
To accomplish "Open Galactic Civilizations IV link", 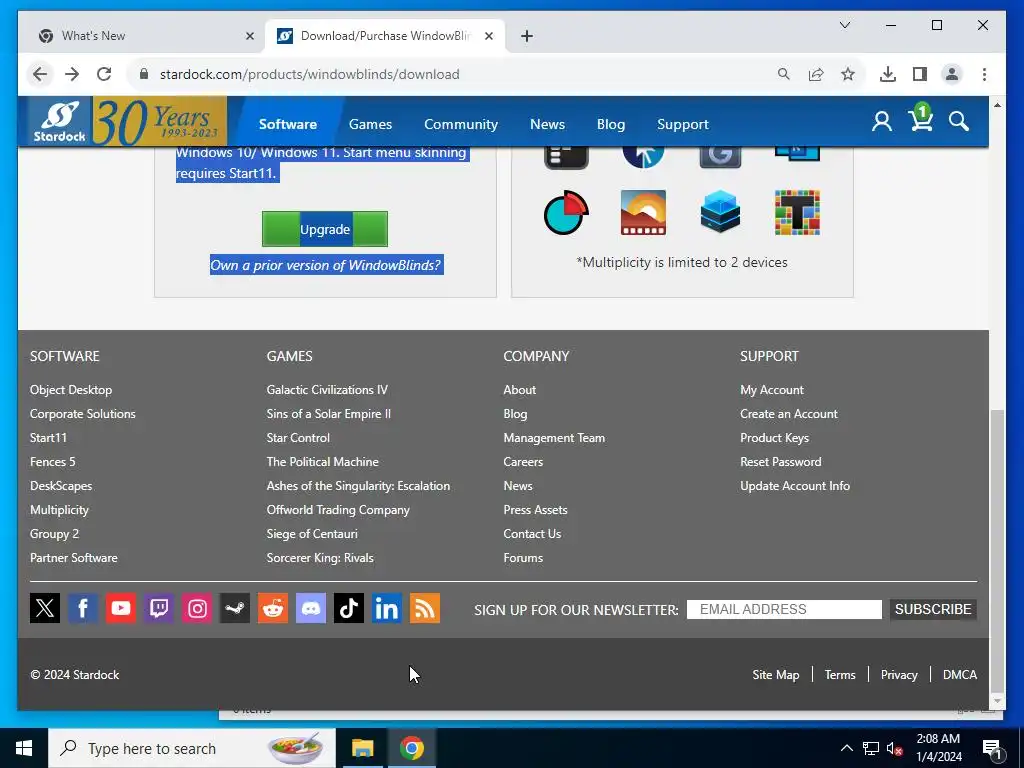I will [x=327, y=390].
